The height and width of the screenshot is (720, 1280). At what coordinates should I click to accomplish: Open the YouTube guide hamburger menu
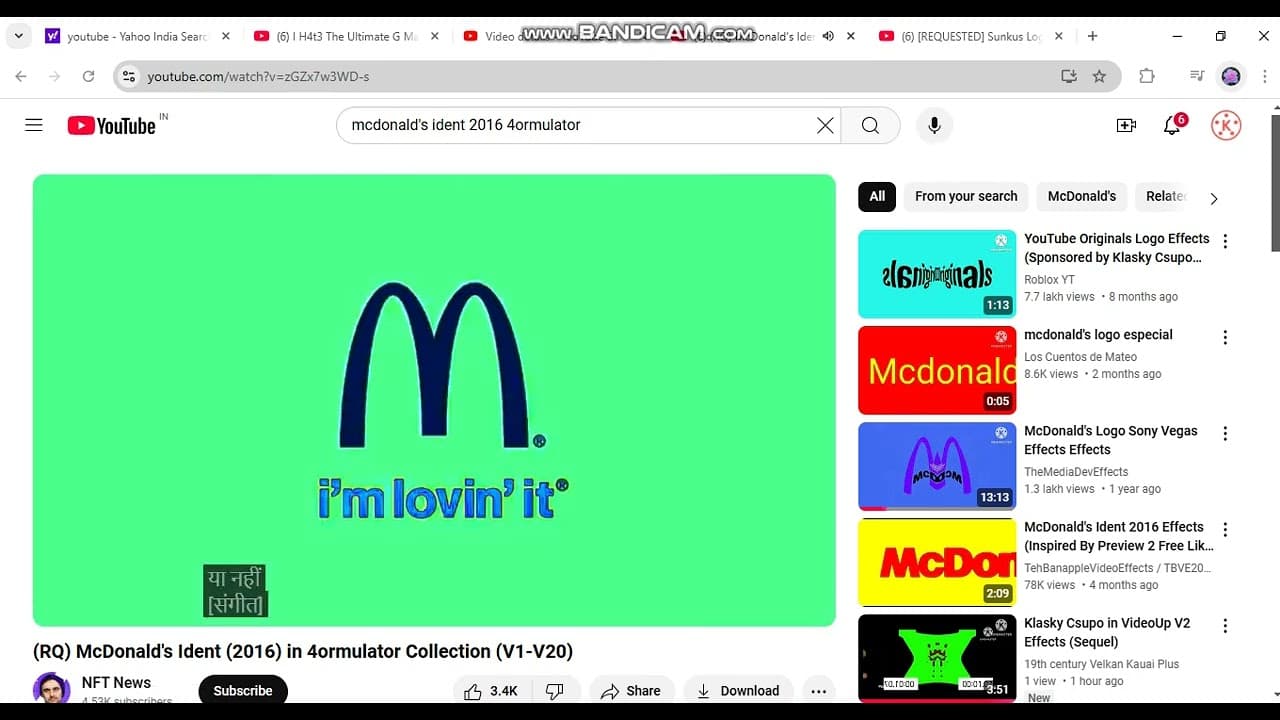[x=34, y=125]
